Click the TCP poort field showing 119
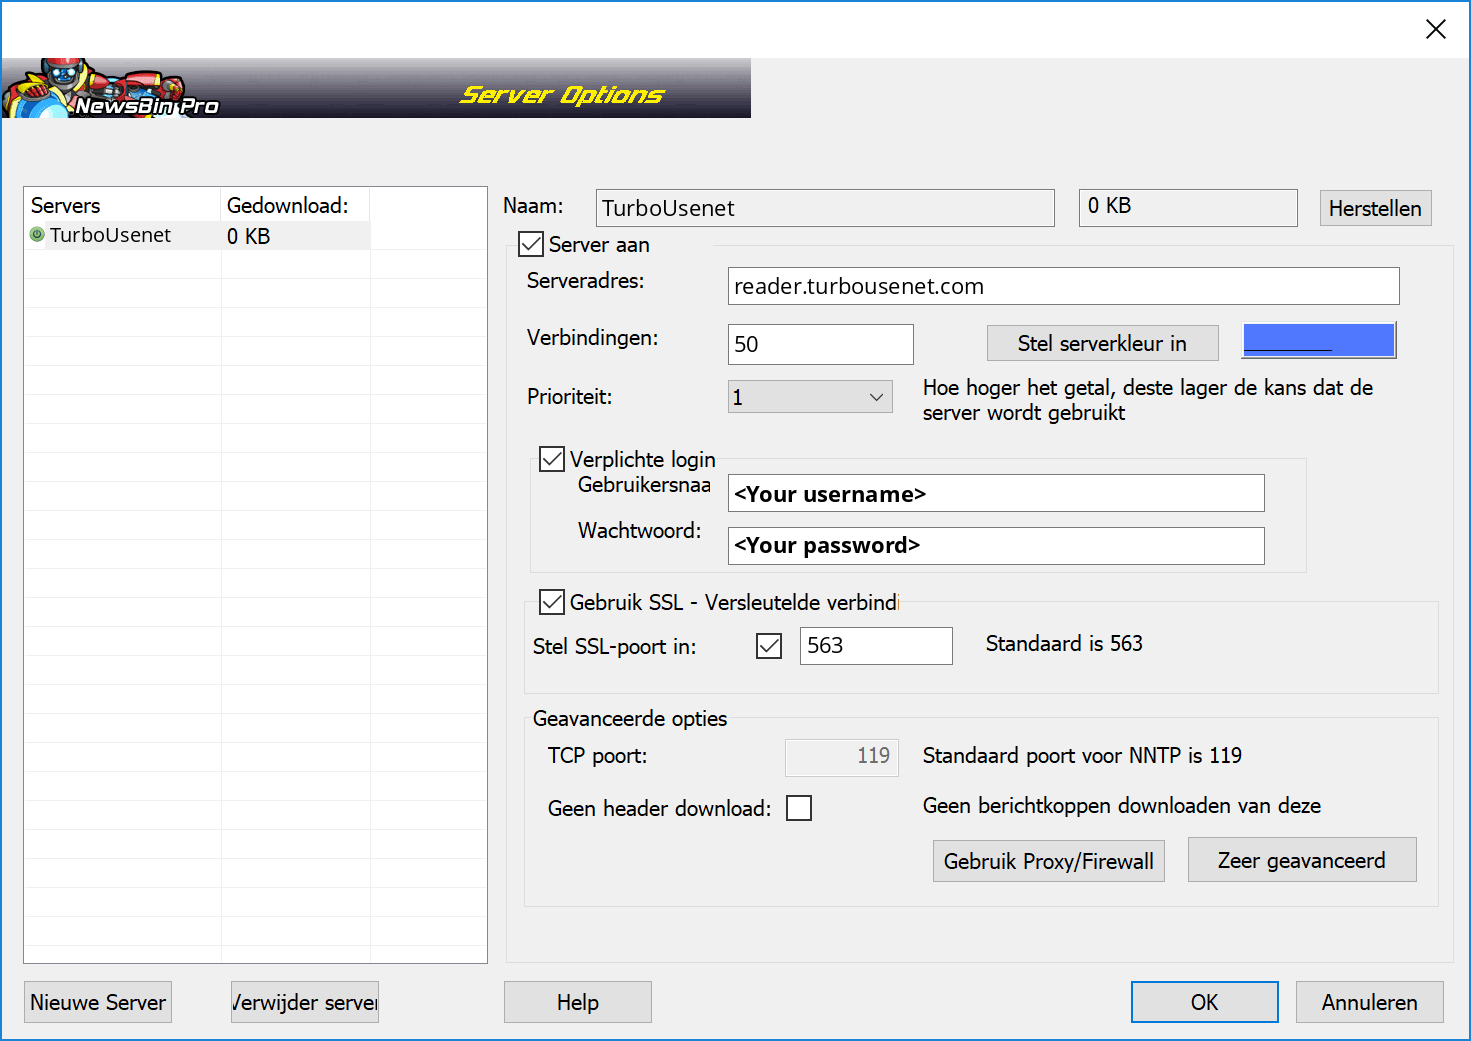This screenshot has height=1041, width=1471. pos(842,757)
